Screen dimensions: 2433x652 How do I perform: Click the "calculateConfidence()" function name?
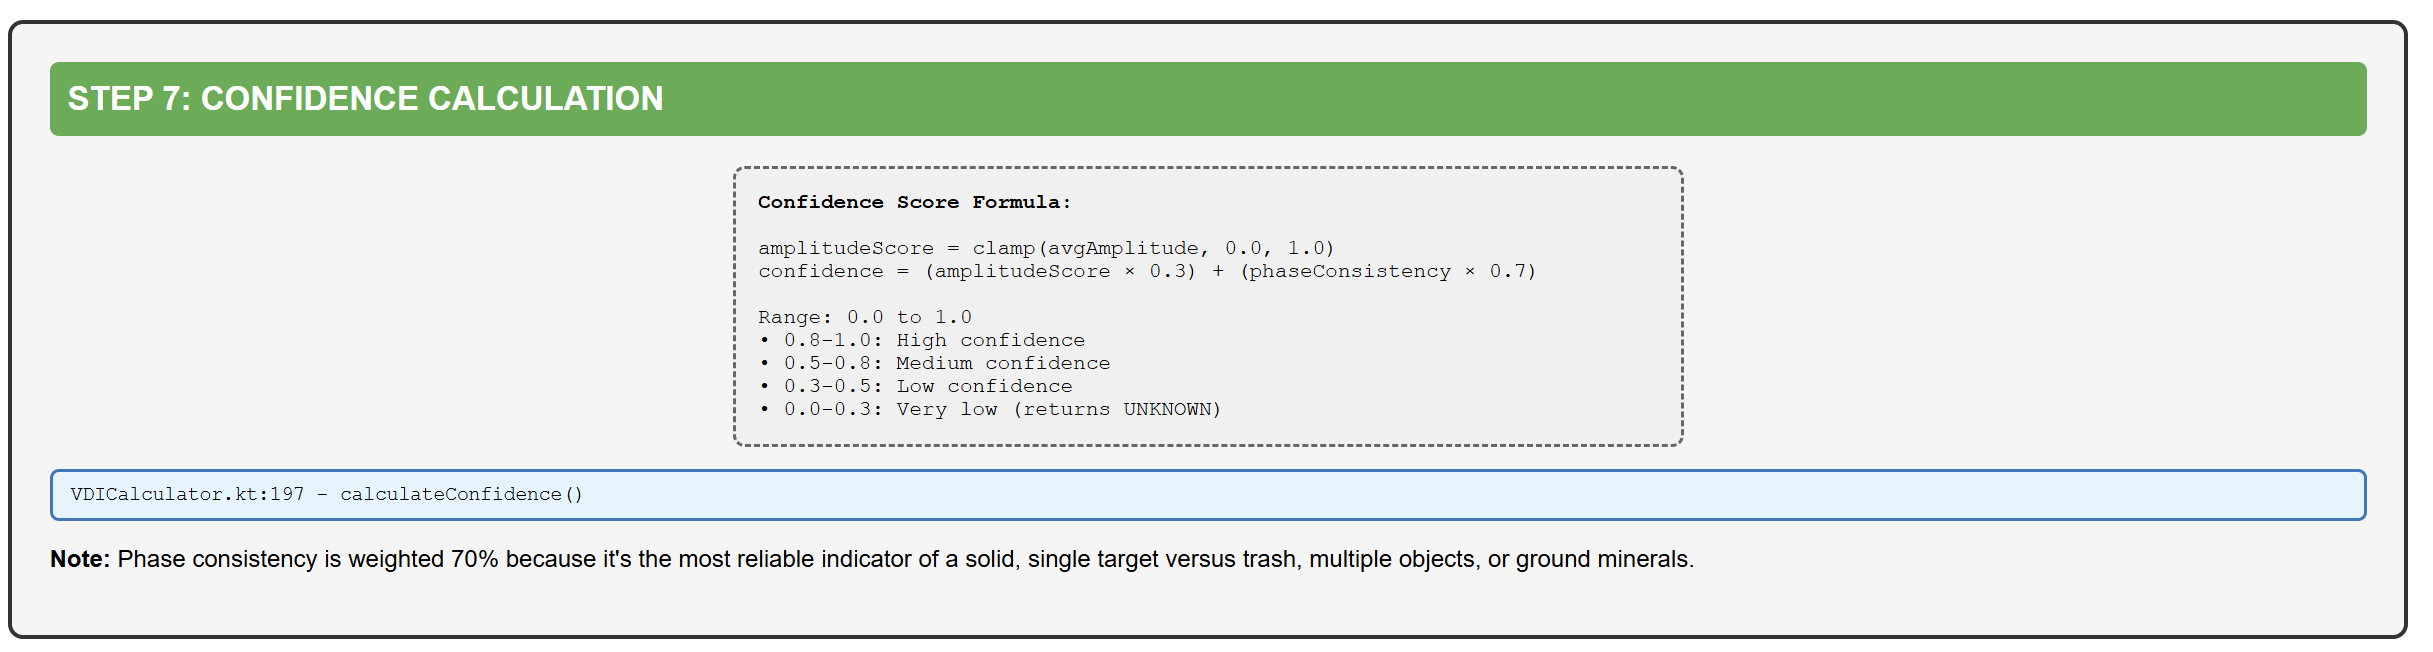[x=461, y=494]
